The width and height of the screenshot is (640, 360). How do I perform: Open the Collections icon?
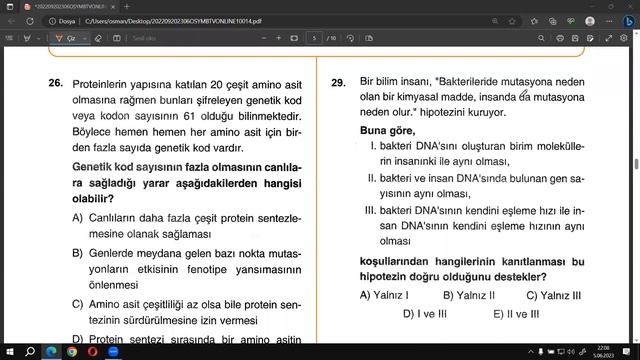[x=553, y=21]
